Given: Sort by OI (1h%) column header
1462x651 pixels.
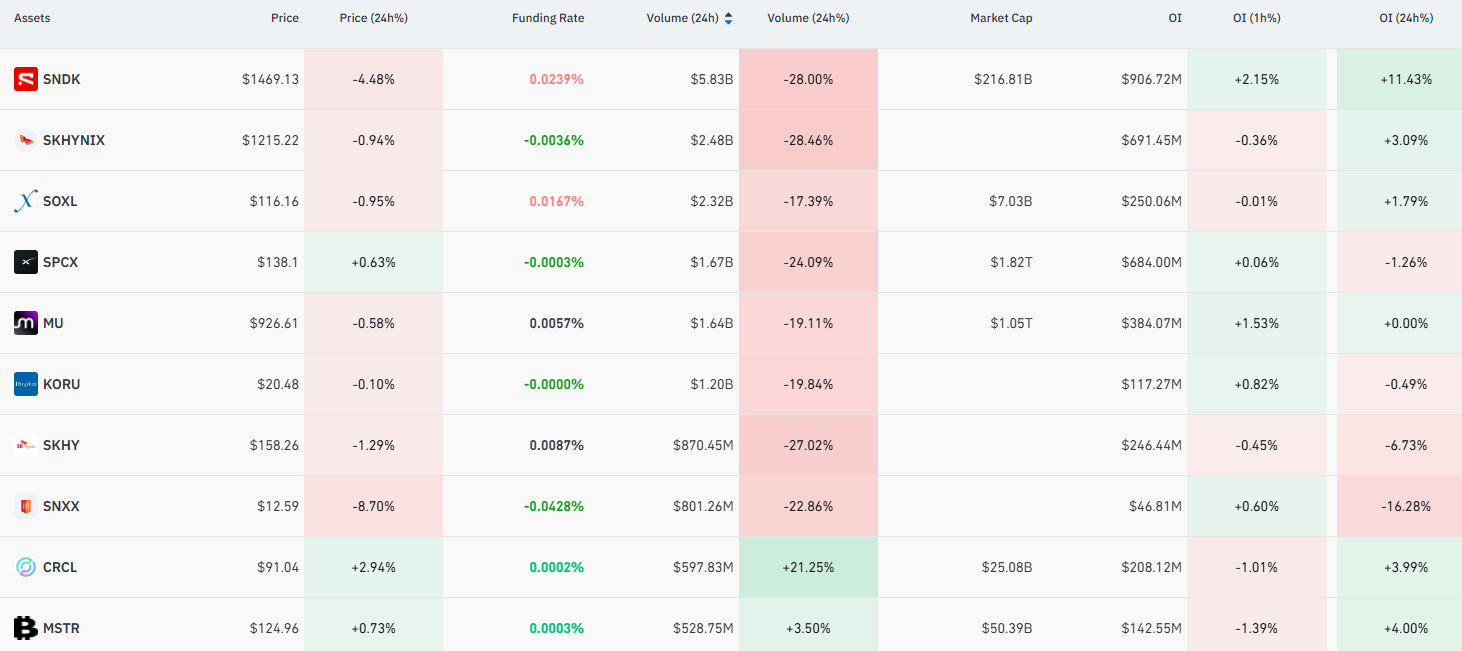Looking at the screenshot, I should point(1256,18).
